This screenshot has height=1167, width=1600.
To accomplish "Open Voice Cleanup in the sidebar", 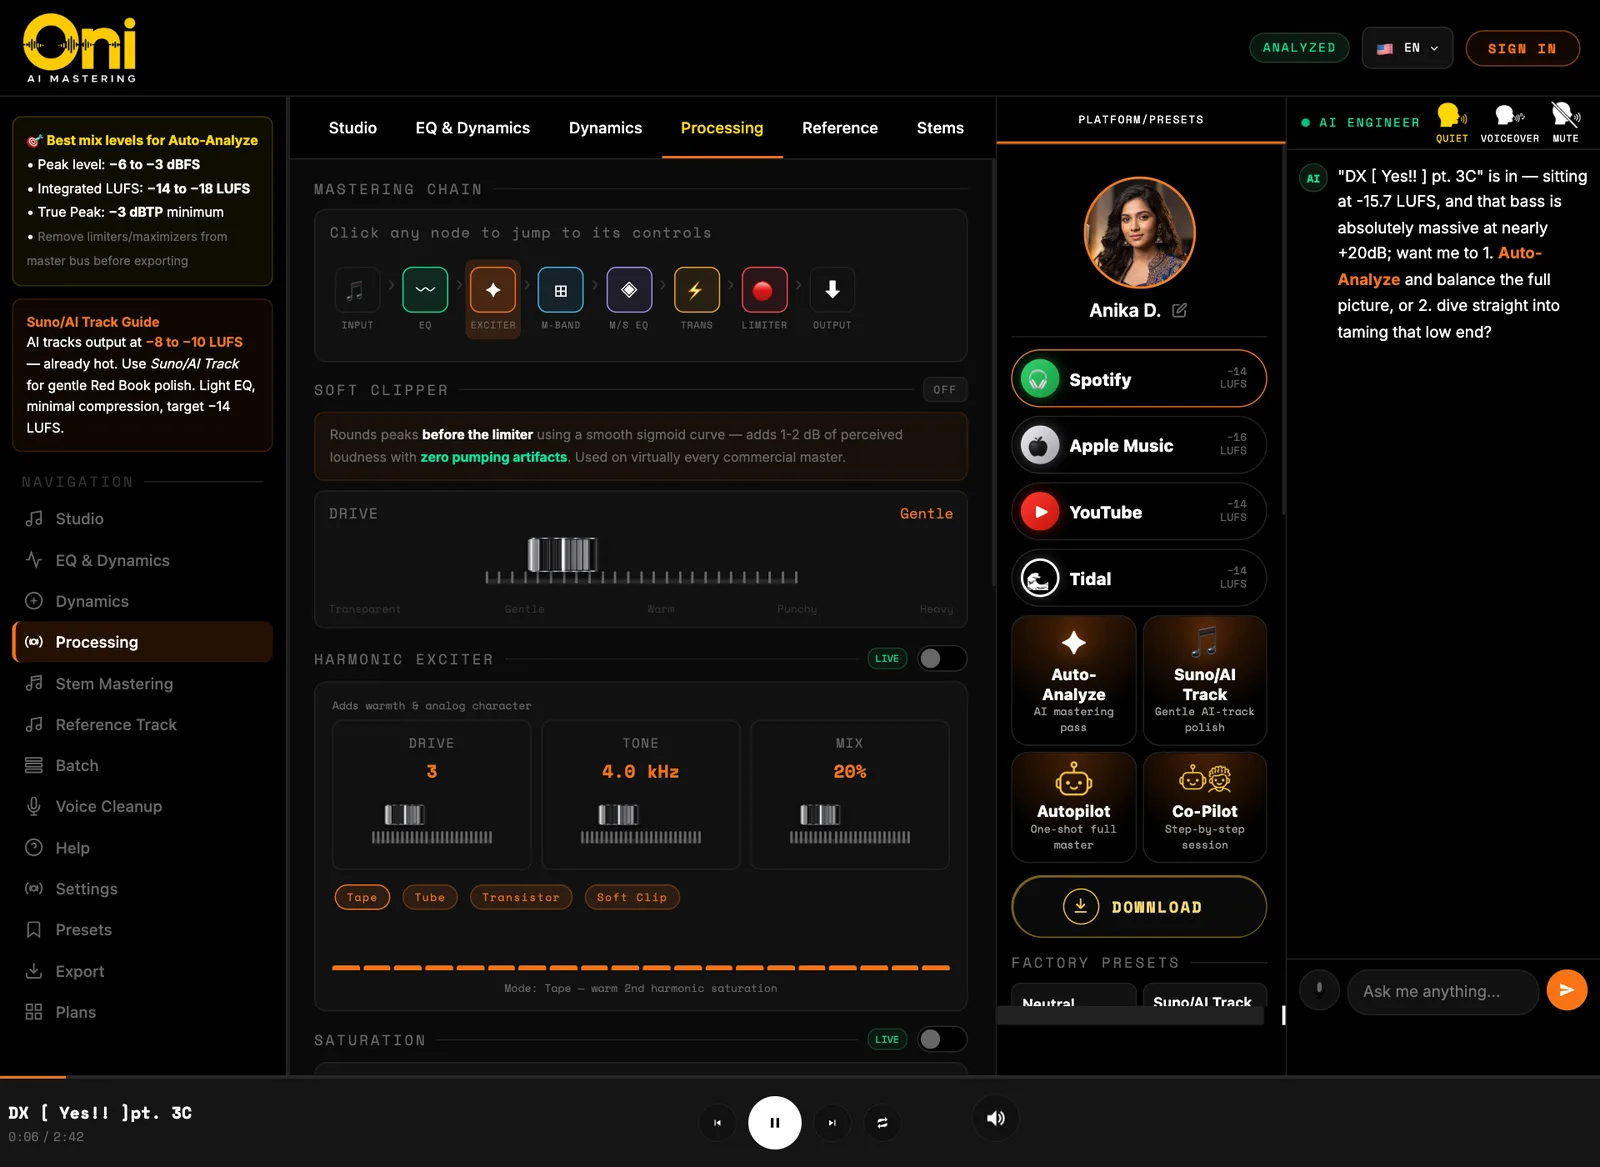I will [142, 806].
